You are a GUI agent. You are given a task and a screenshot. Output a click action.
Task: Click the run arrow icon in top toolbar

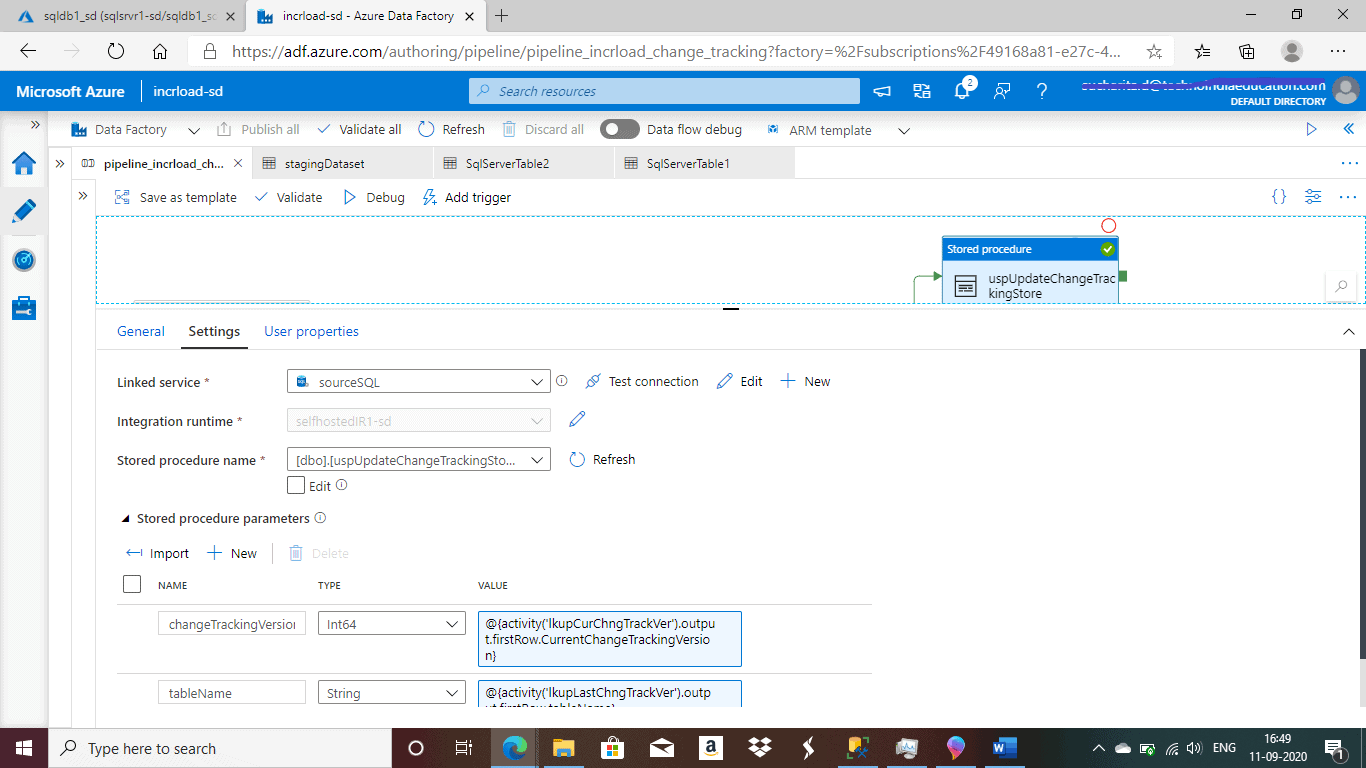[1312, 129]
